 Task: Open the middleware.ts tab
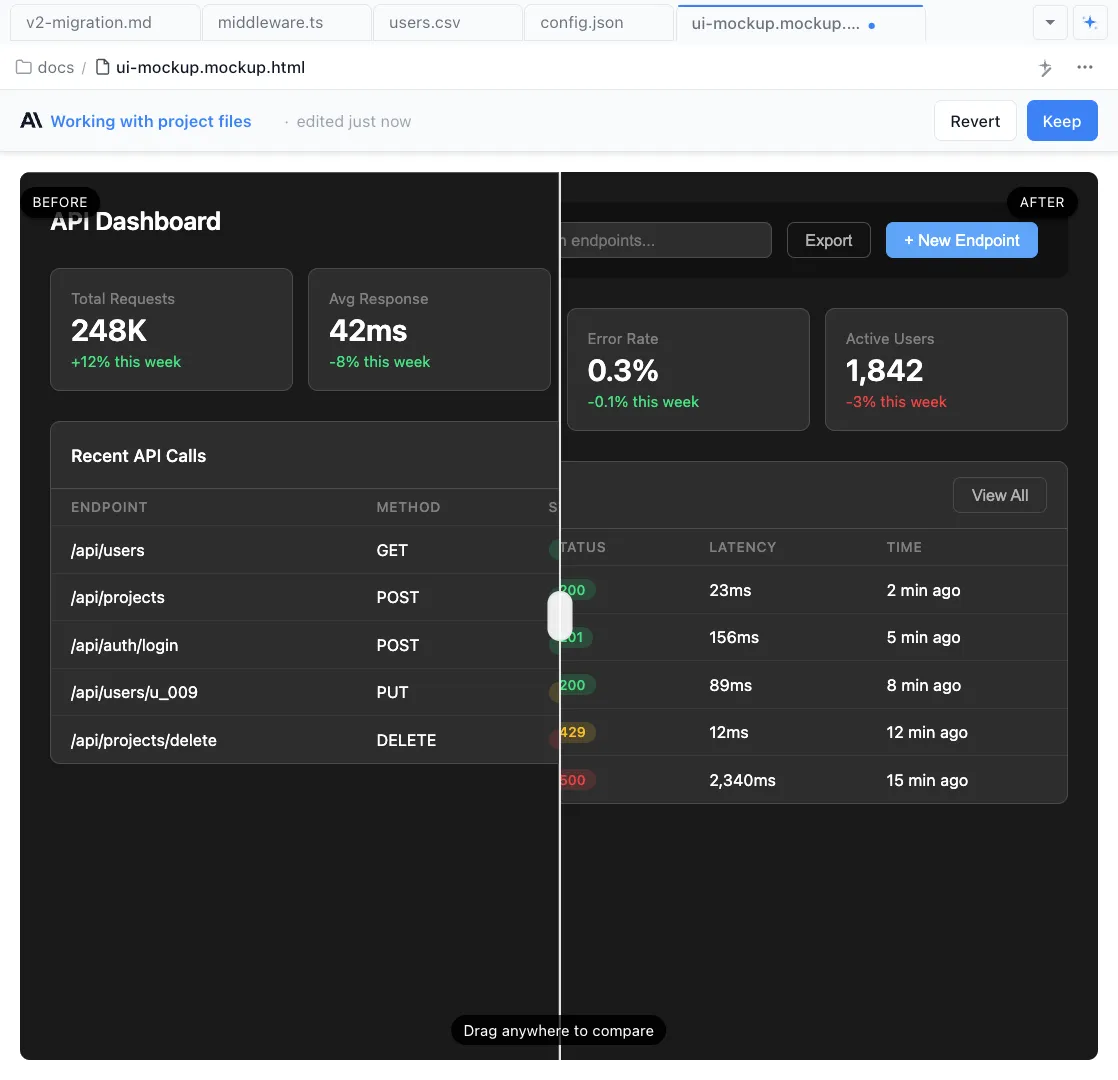pyautogui.click(x=271, y=22)
